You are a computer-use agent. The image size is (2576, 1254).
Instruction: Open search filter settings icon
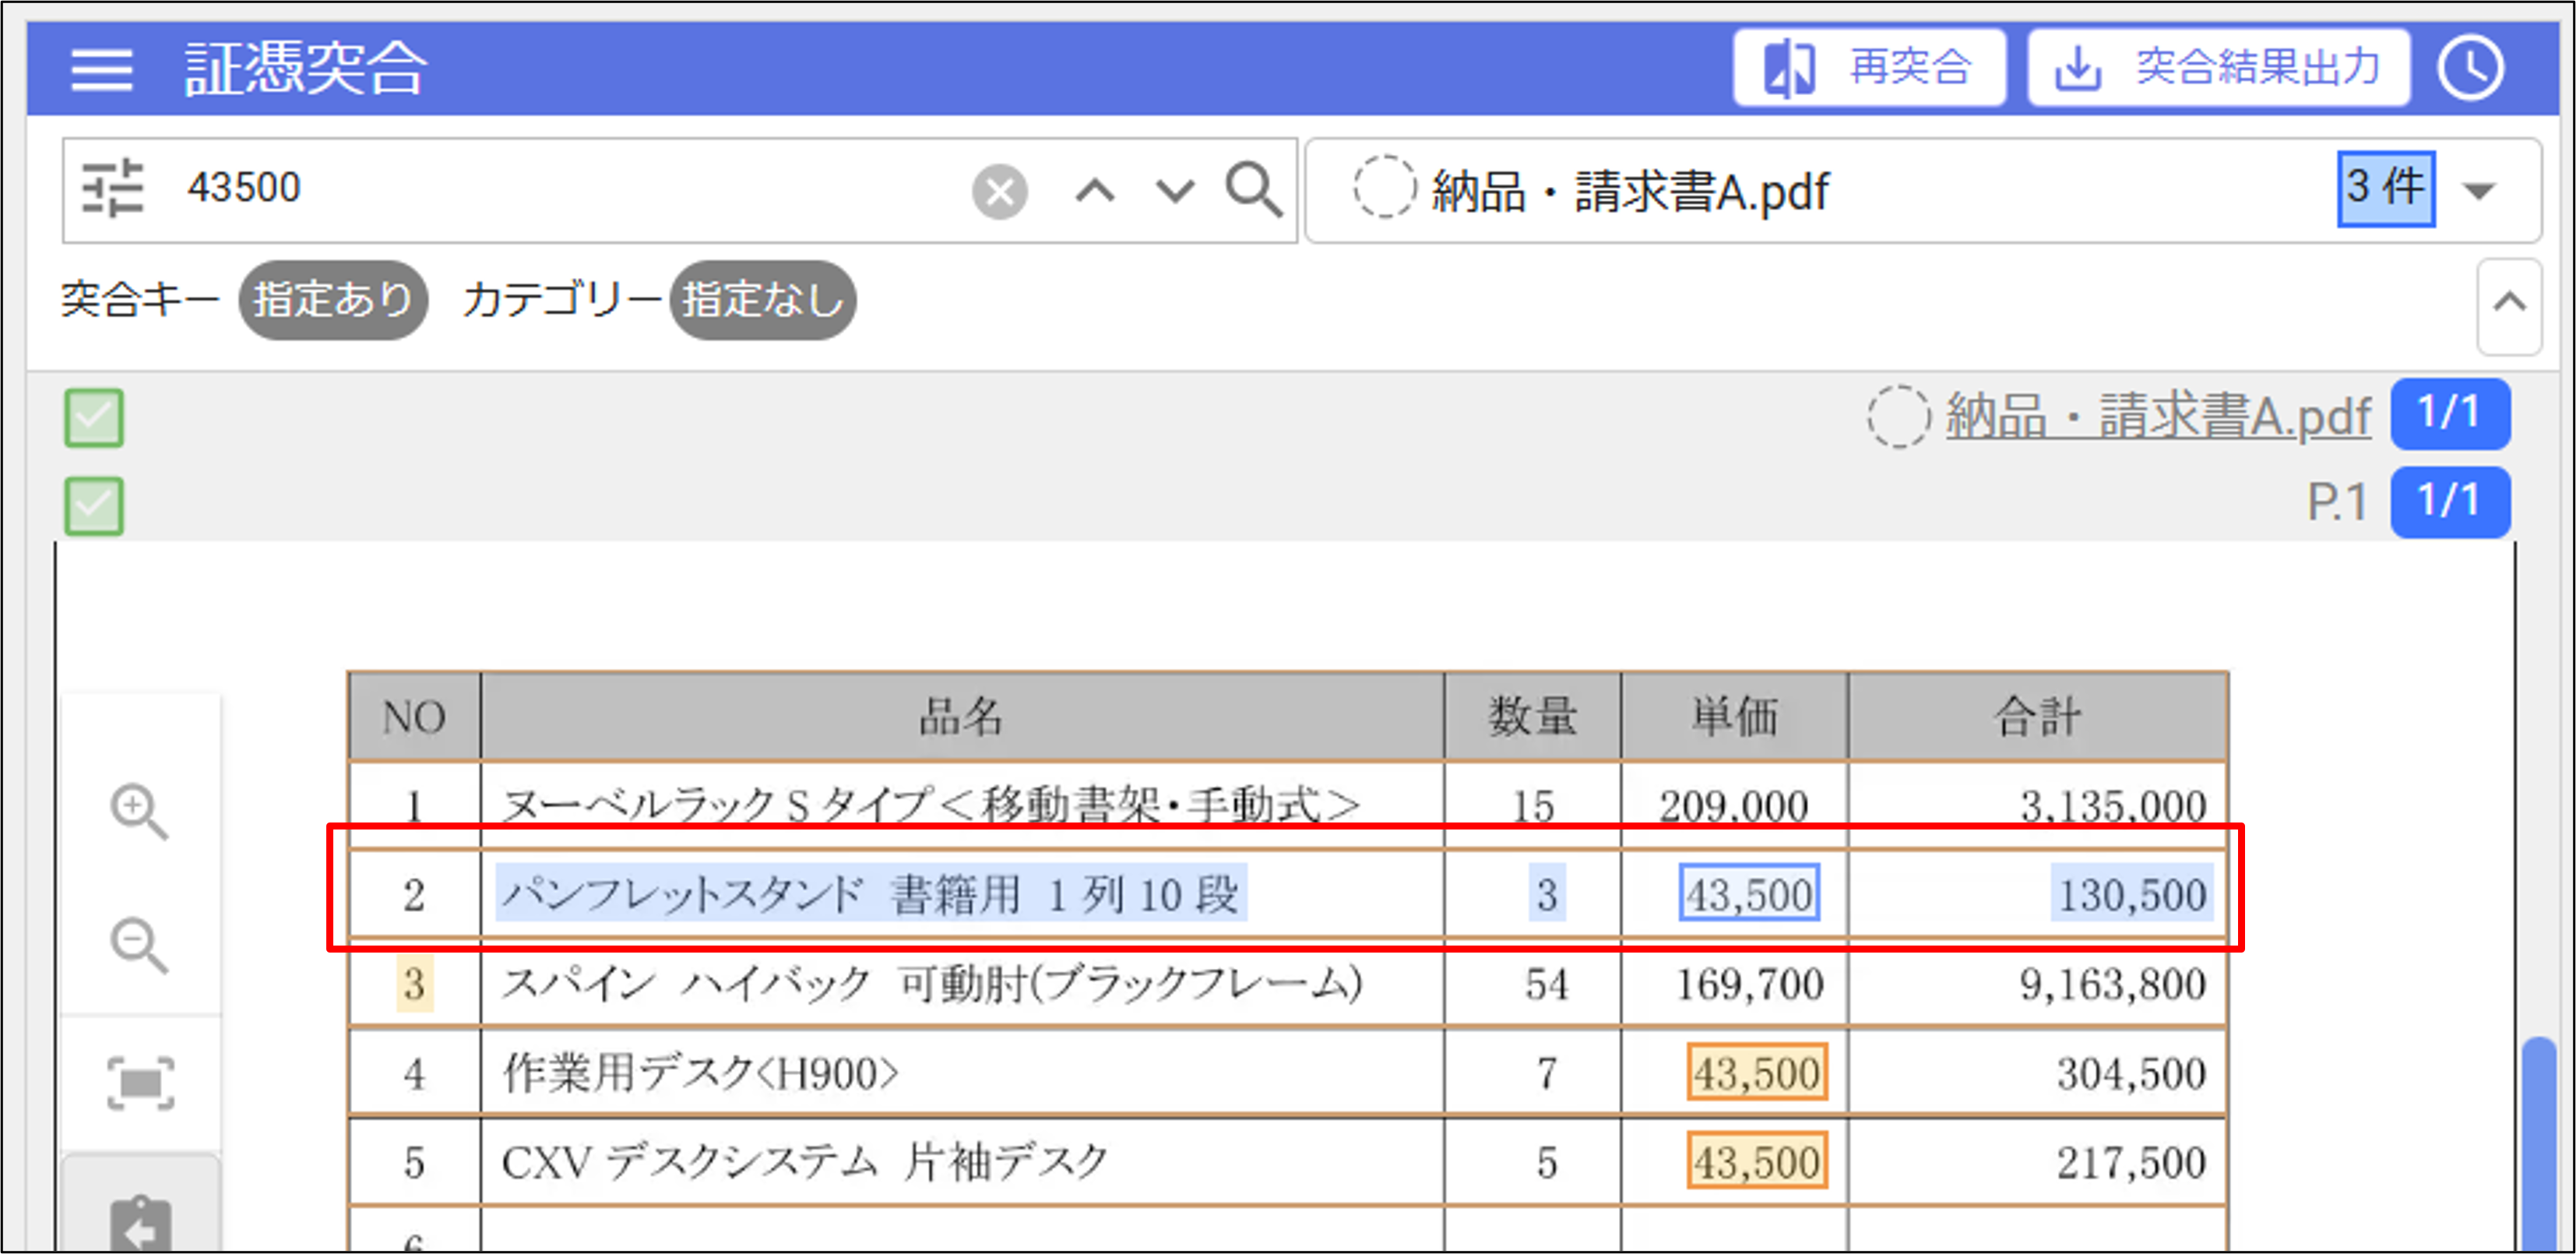113,188
